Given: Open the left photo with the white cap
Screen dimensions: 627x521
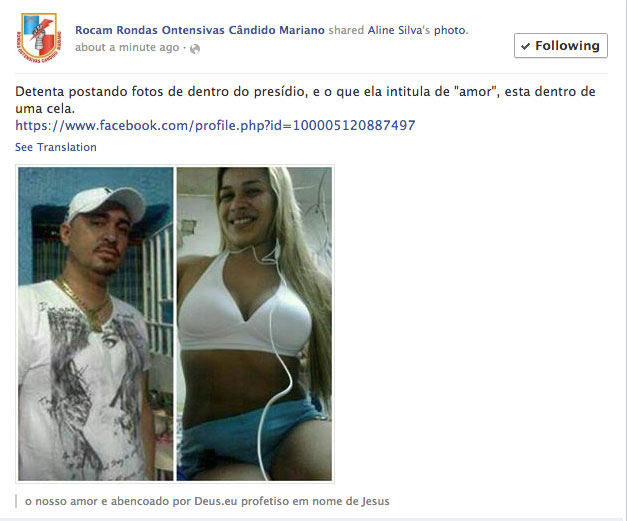Looking at the screenshot, I should tap(96, 323).
